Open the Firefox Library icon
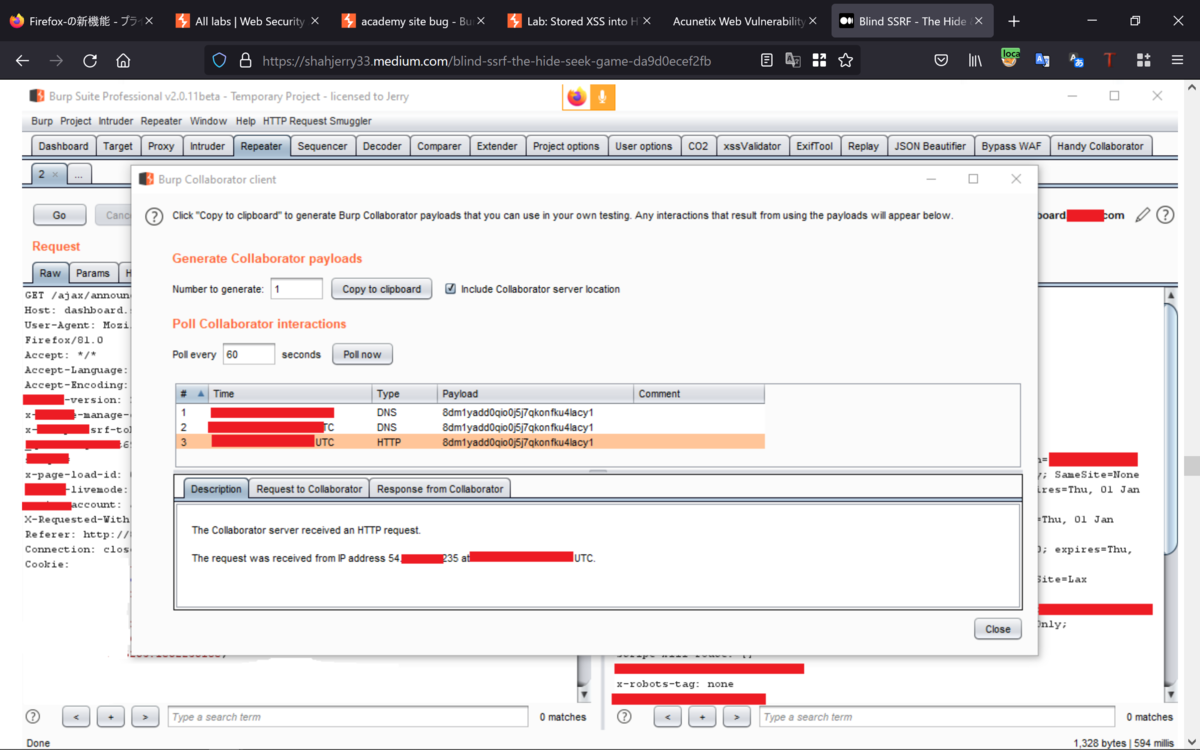The image size is (1200, 750). tap(975, 61)
